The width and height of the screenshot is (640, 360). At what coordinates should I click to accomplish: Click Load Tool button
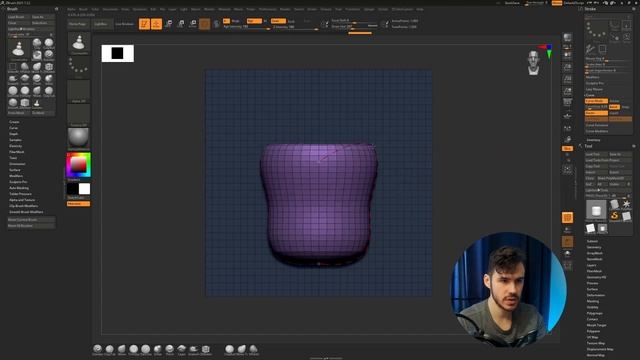(x=596, y=154)
